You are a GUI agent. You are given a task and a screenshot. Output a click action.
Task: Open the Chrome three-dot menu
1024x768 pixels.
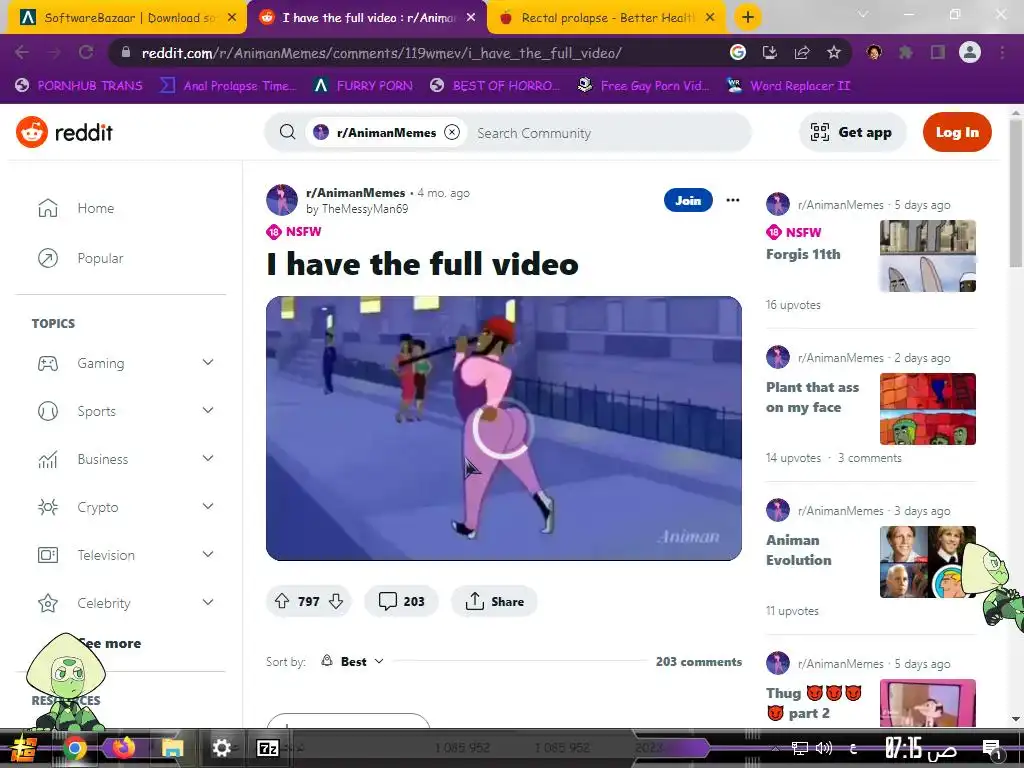pyautogui.click(x=1002, y=52)
